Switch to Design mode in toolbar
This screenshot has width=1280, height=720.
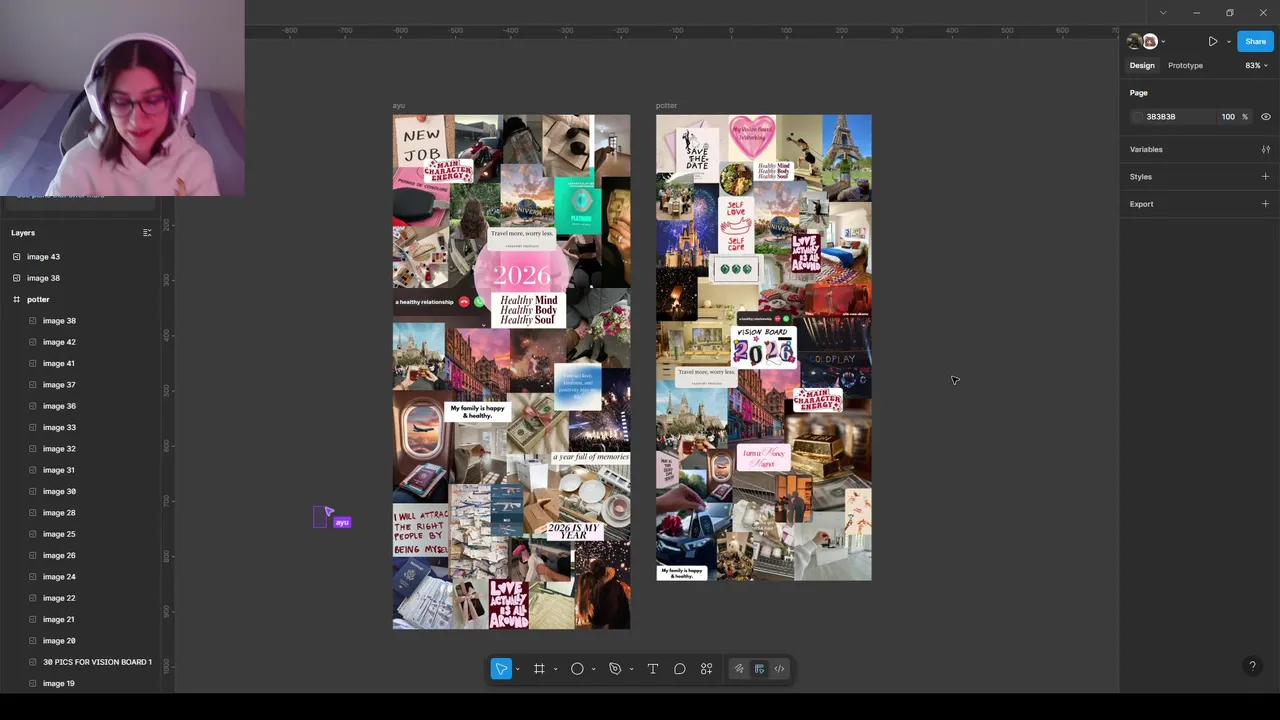(x=759, y=669)
